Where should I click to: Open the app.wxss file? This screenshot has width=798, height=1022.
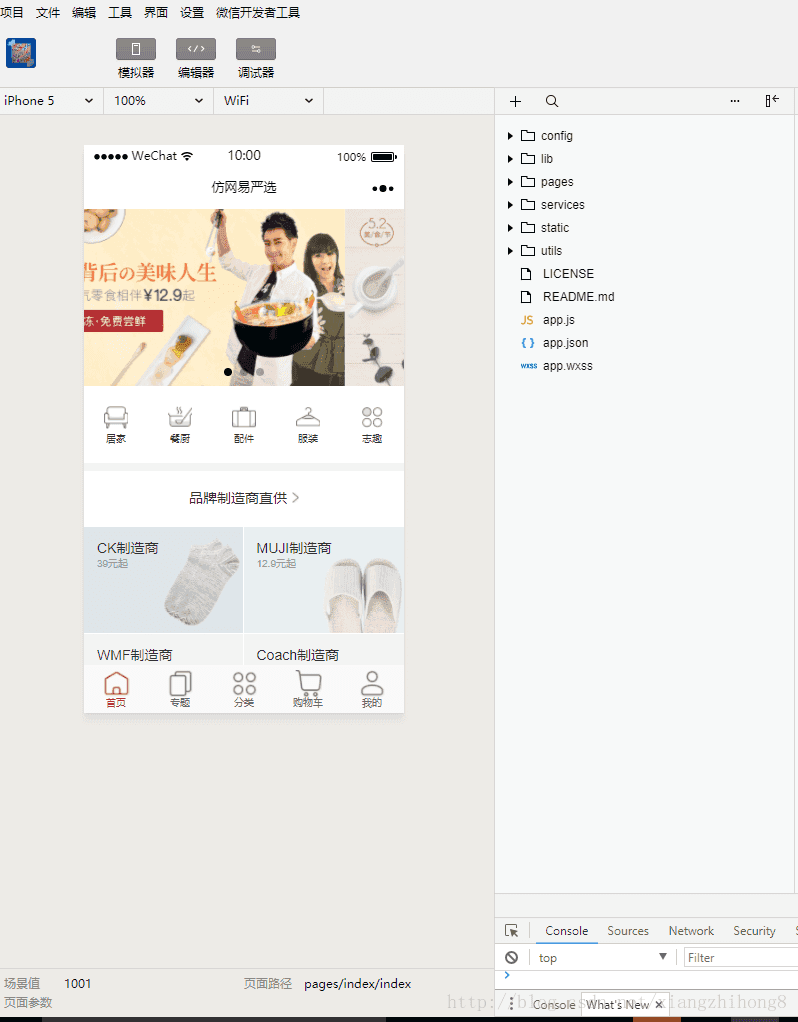click(567, 366)
